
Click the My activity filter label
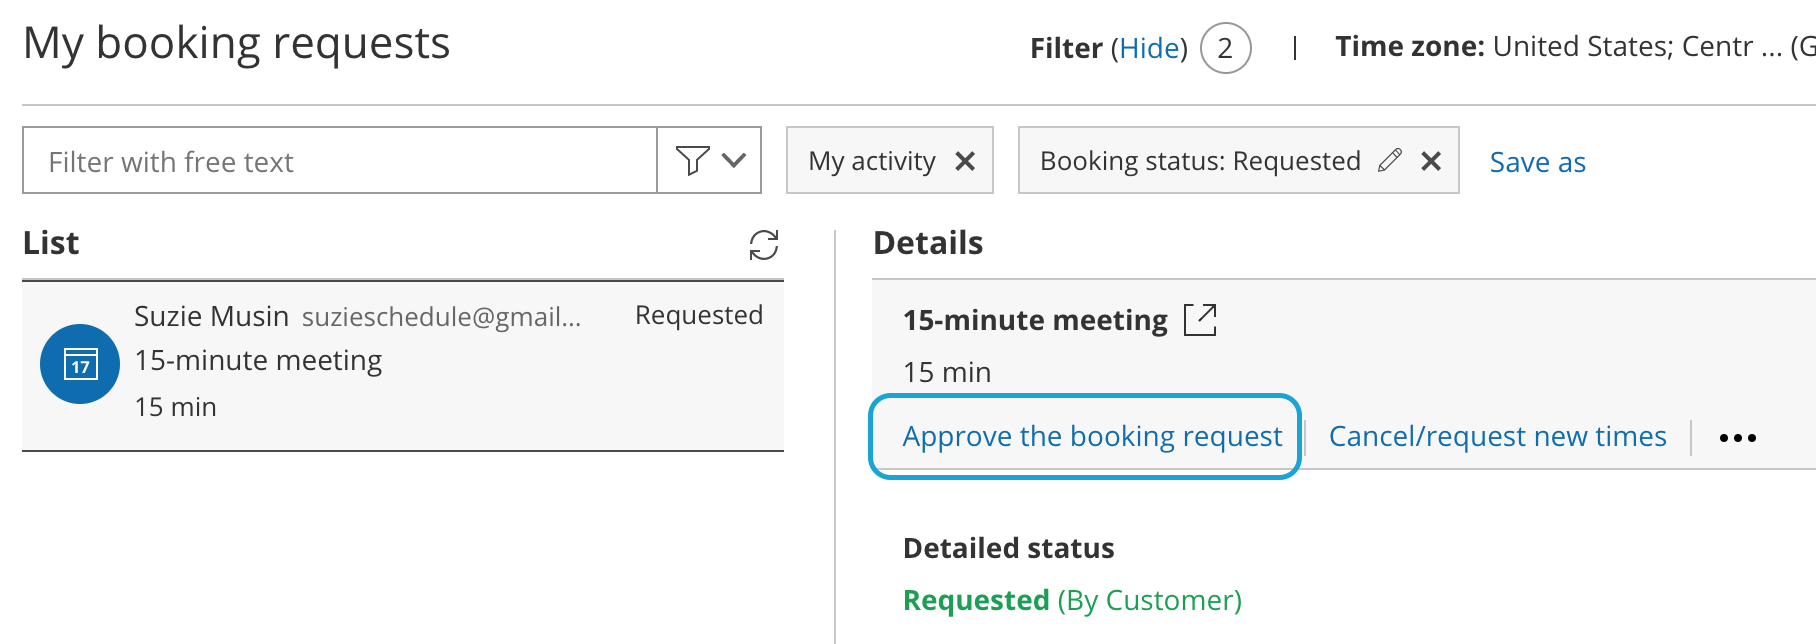pos(872,161)
